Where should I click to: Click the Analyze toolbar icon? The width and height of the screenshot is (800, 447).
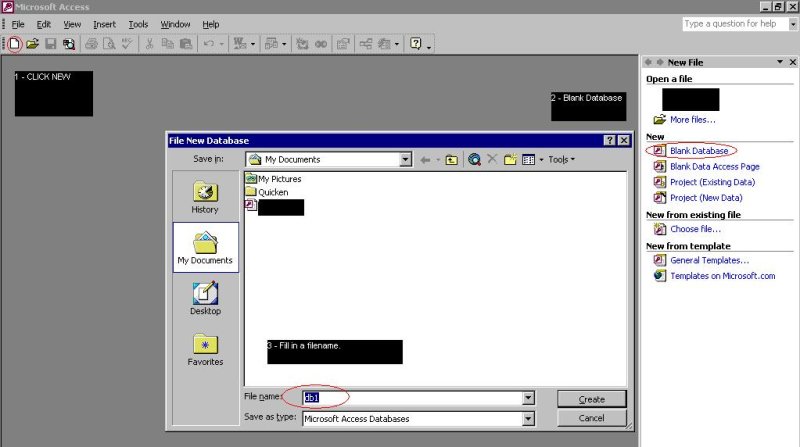tap(271, 44)
